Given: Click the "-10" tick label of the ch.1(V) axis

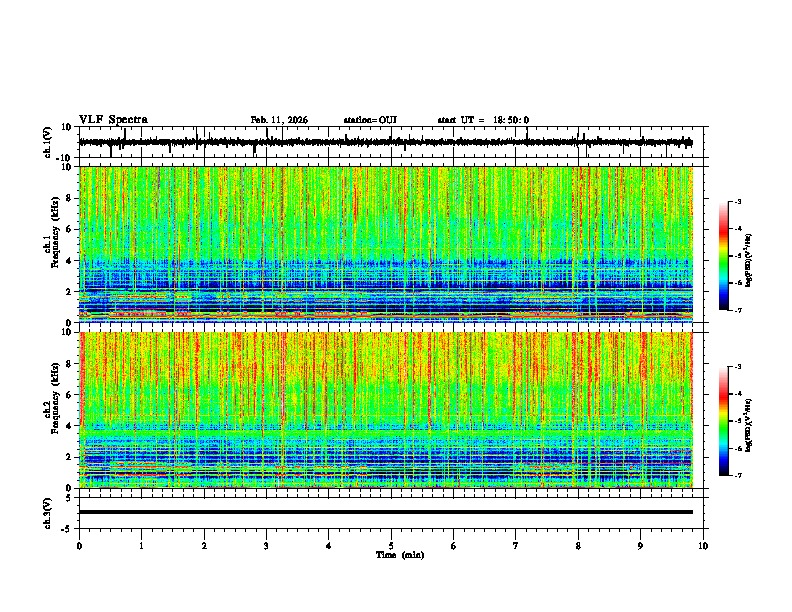Looking at the screenshot, I should [x=64, y=158].
